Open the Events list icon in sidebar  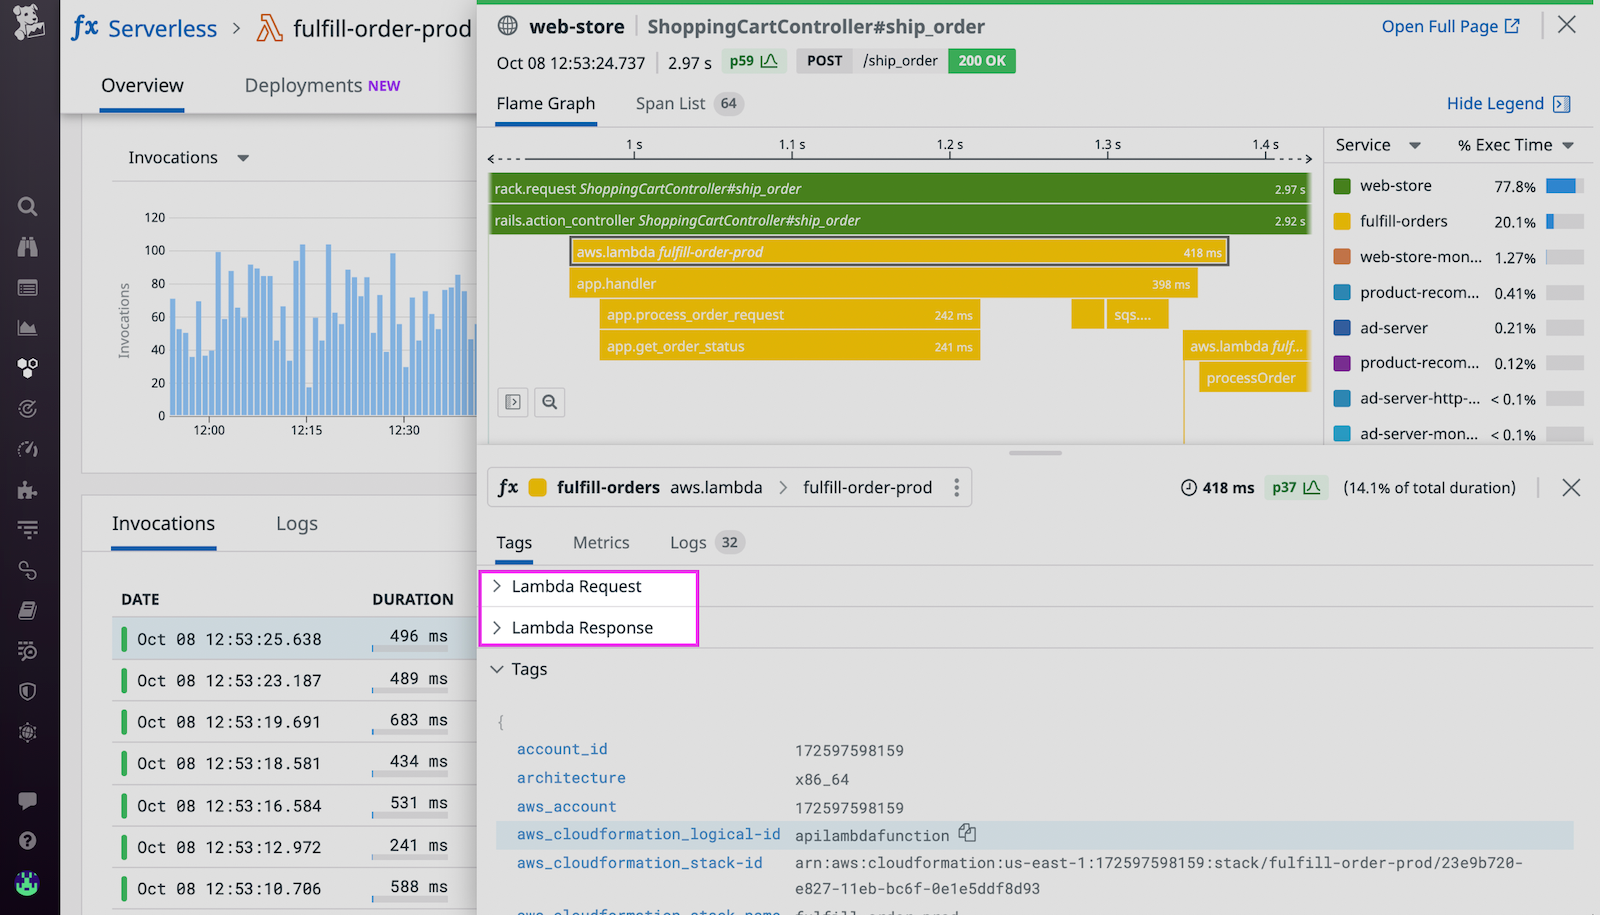point(27,288)
